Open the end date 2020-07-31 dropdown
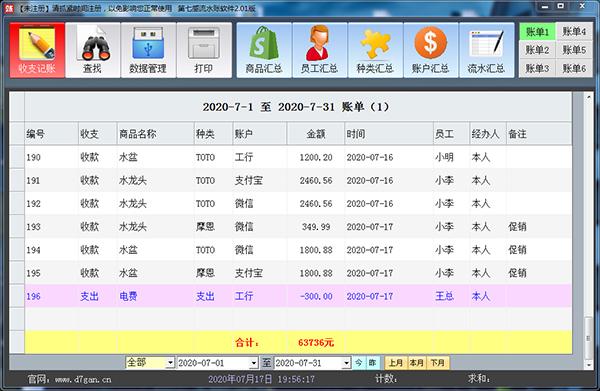The height and width of the screenshot is (391, 600). 346,363
